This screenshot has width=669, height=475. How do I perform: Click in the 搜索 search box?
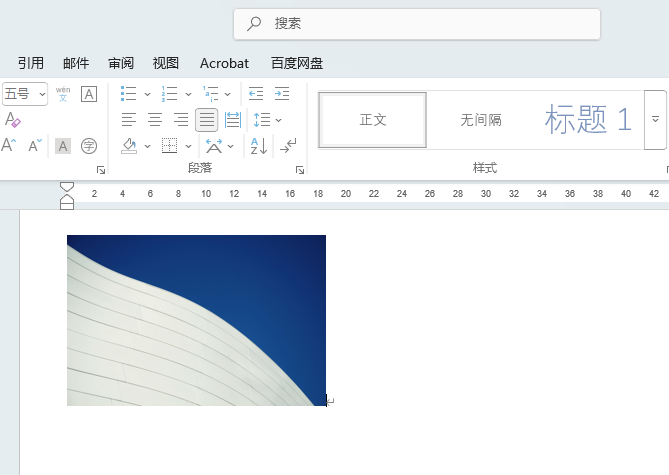(x=417, y=24)
